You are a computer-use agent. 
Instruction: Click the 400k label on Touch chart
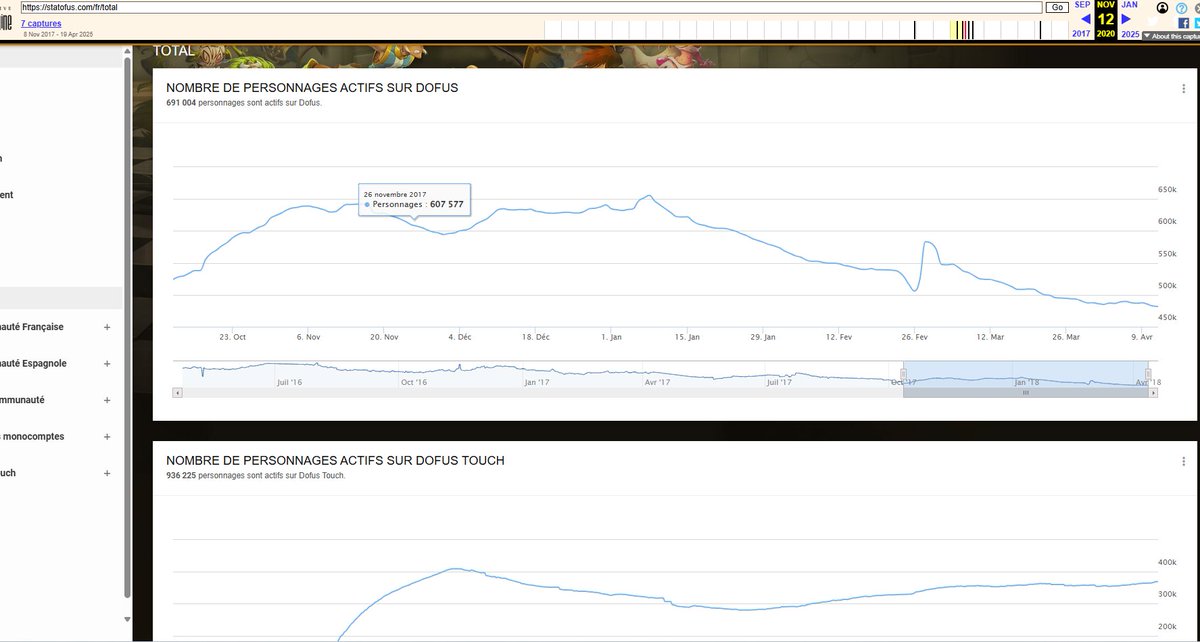pos(1166,562)
